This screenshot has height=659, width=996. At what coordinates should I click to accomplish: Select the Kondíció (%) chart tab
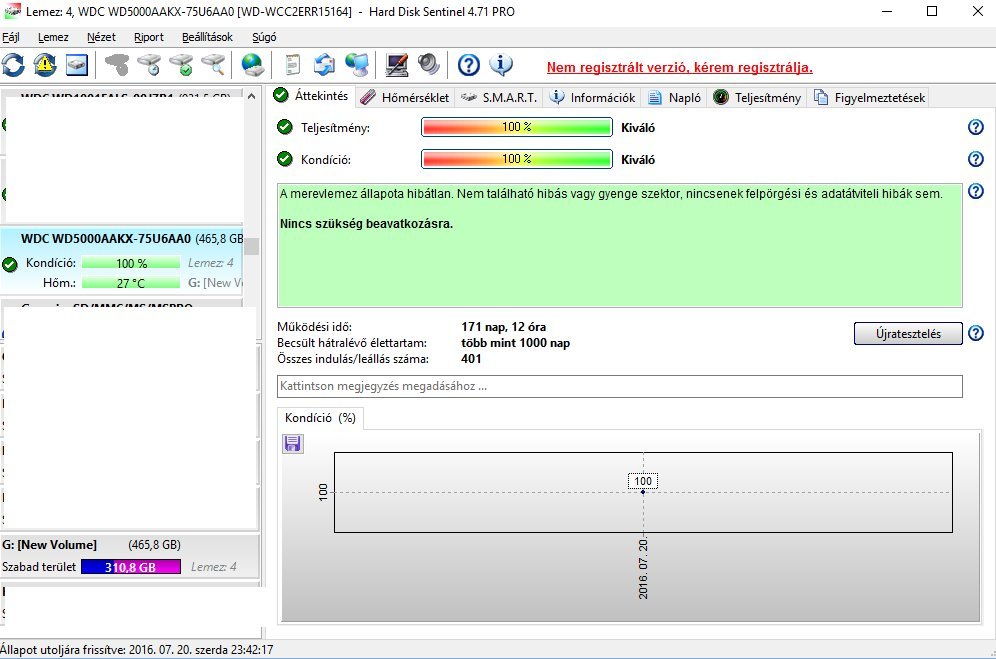(x=320, y=418)
